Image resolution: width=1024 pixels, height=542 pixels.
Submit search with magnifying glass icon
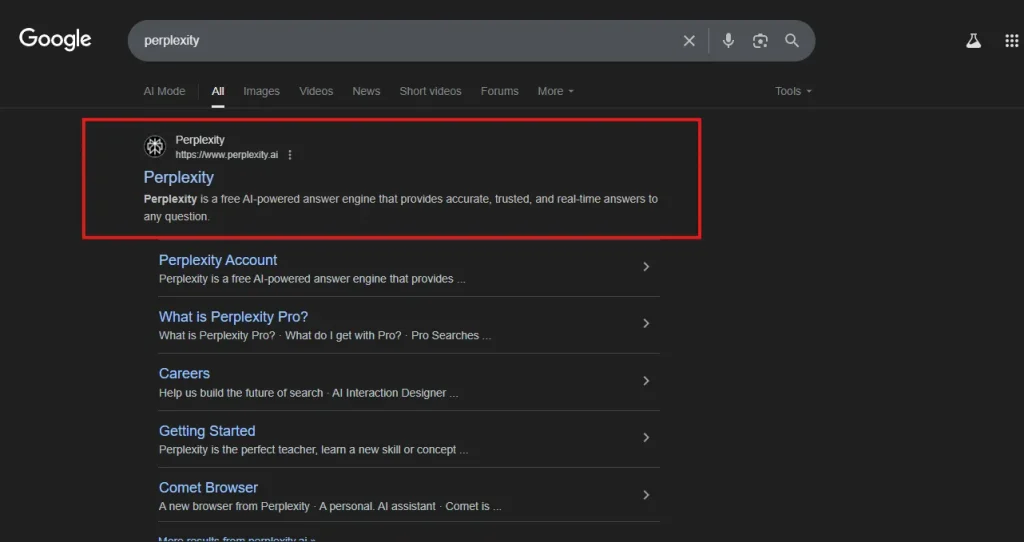tap(792, 40)
